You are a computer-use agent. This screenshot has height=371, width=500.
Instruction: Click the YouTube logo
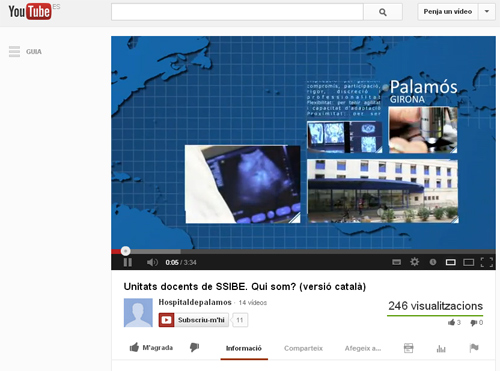(x=30, y=11)
